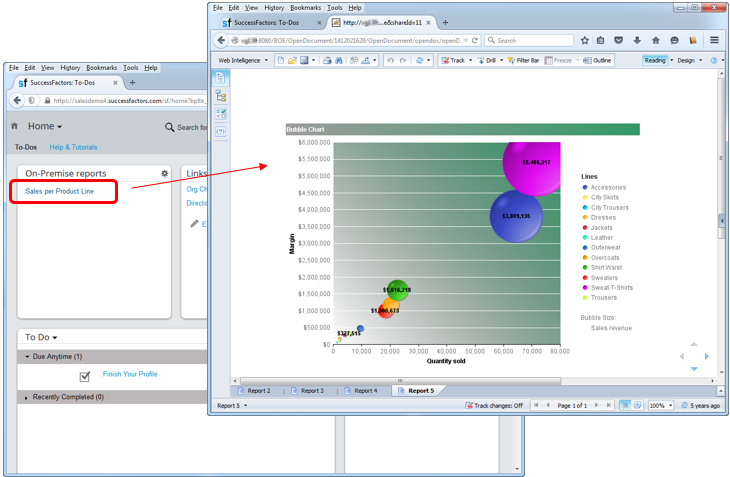Click the Search field in front browser
Image resolution: width=730 pixels, height=477 pixels.
(529, 40)
